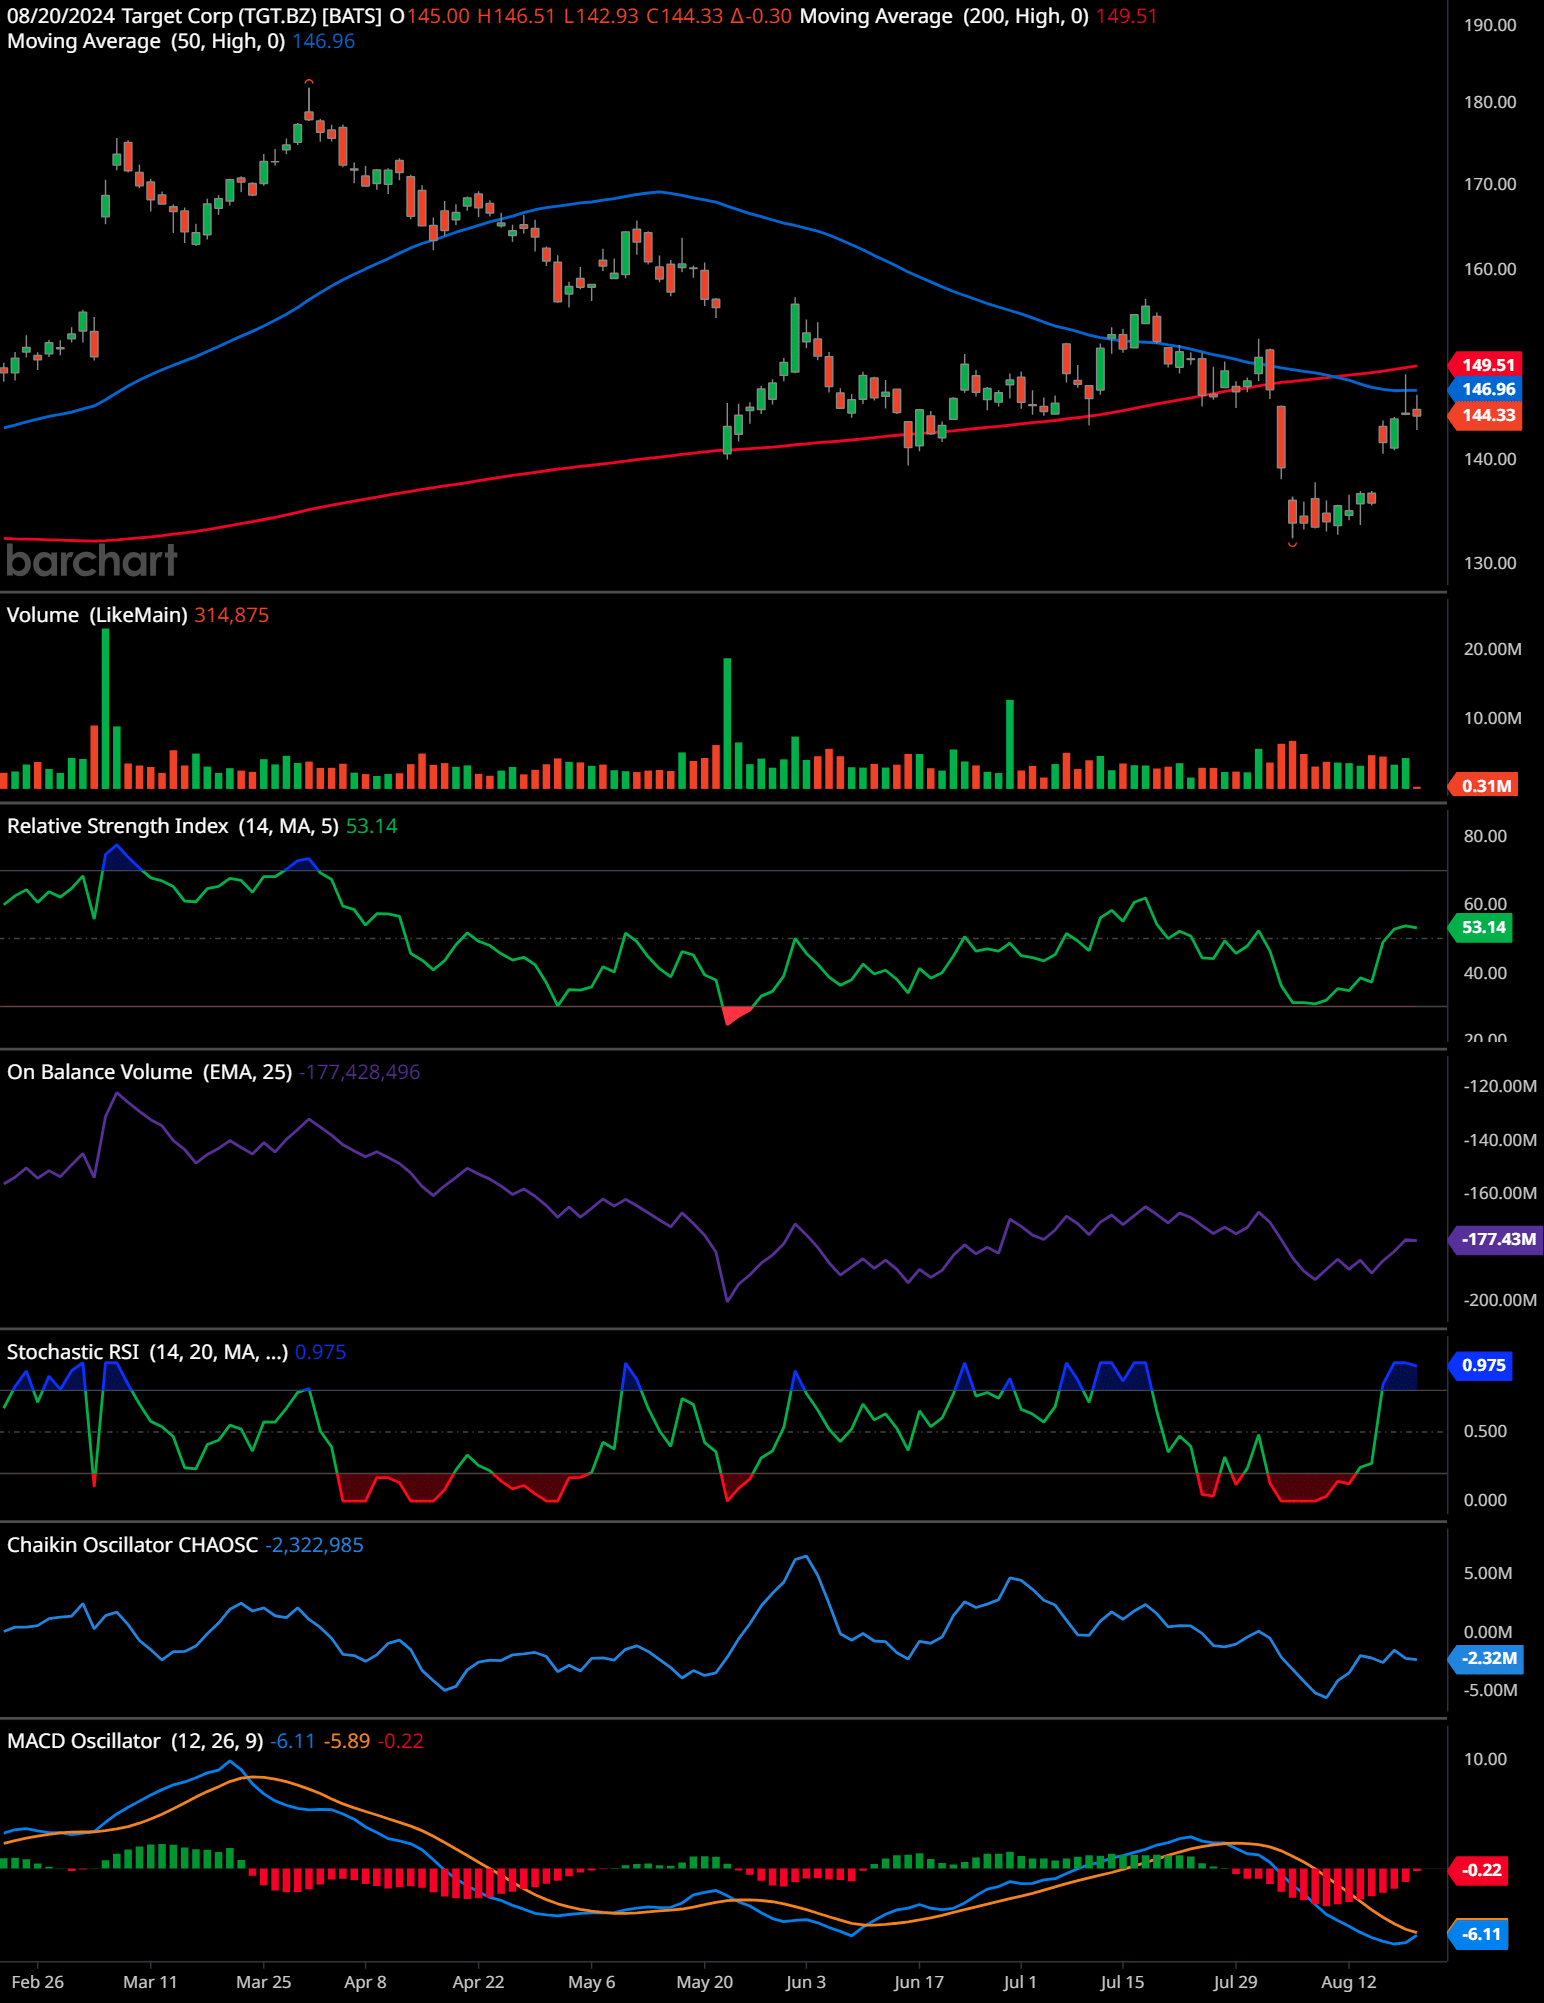Screen dimensions: 1544x2003
Task: Click the 180.00 price scale label
Action: tap(1490, 102)
